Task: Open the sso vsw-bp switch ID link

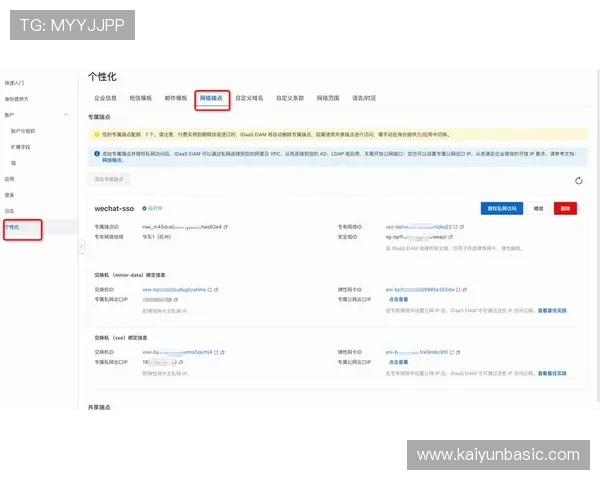Action: click(x=177, y=352)
